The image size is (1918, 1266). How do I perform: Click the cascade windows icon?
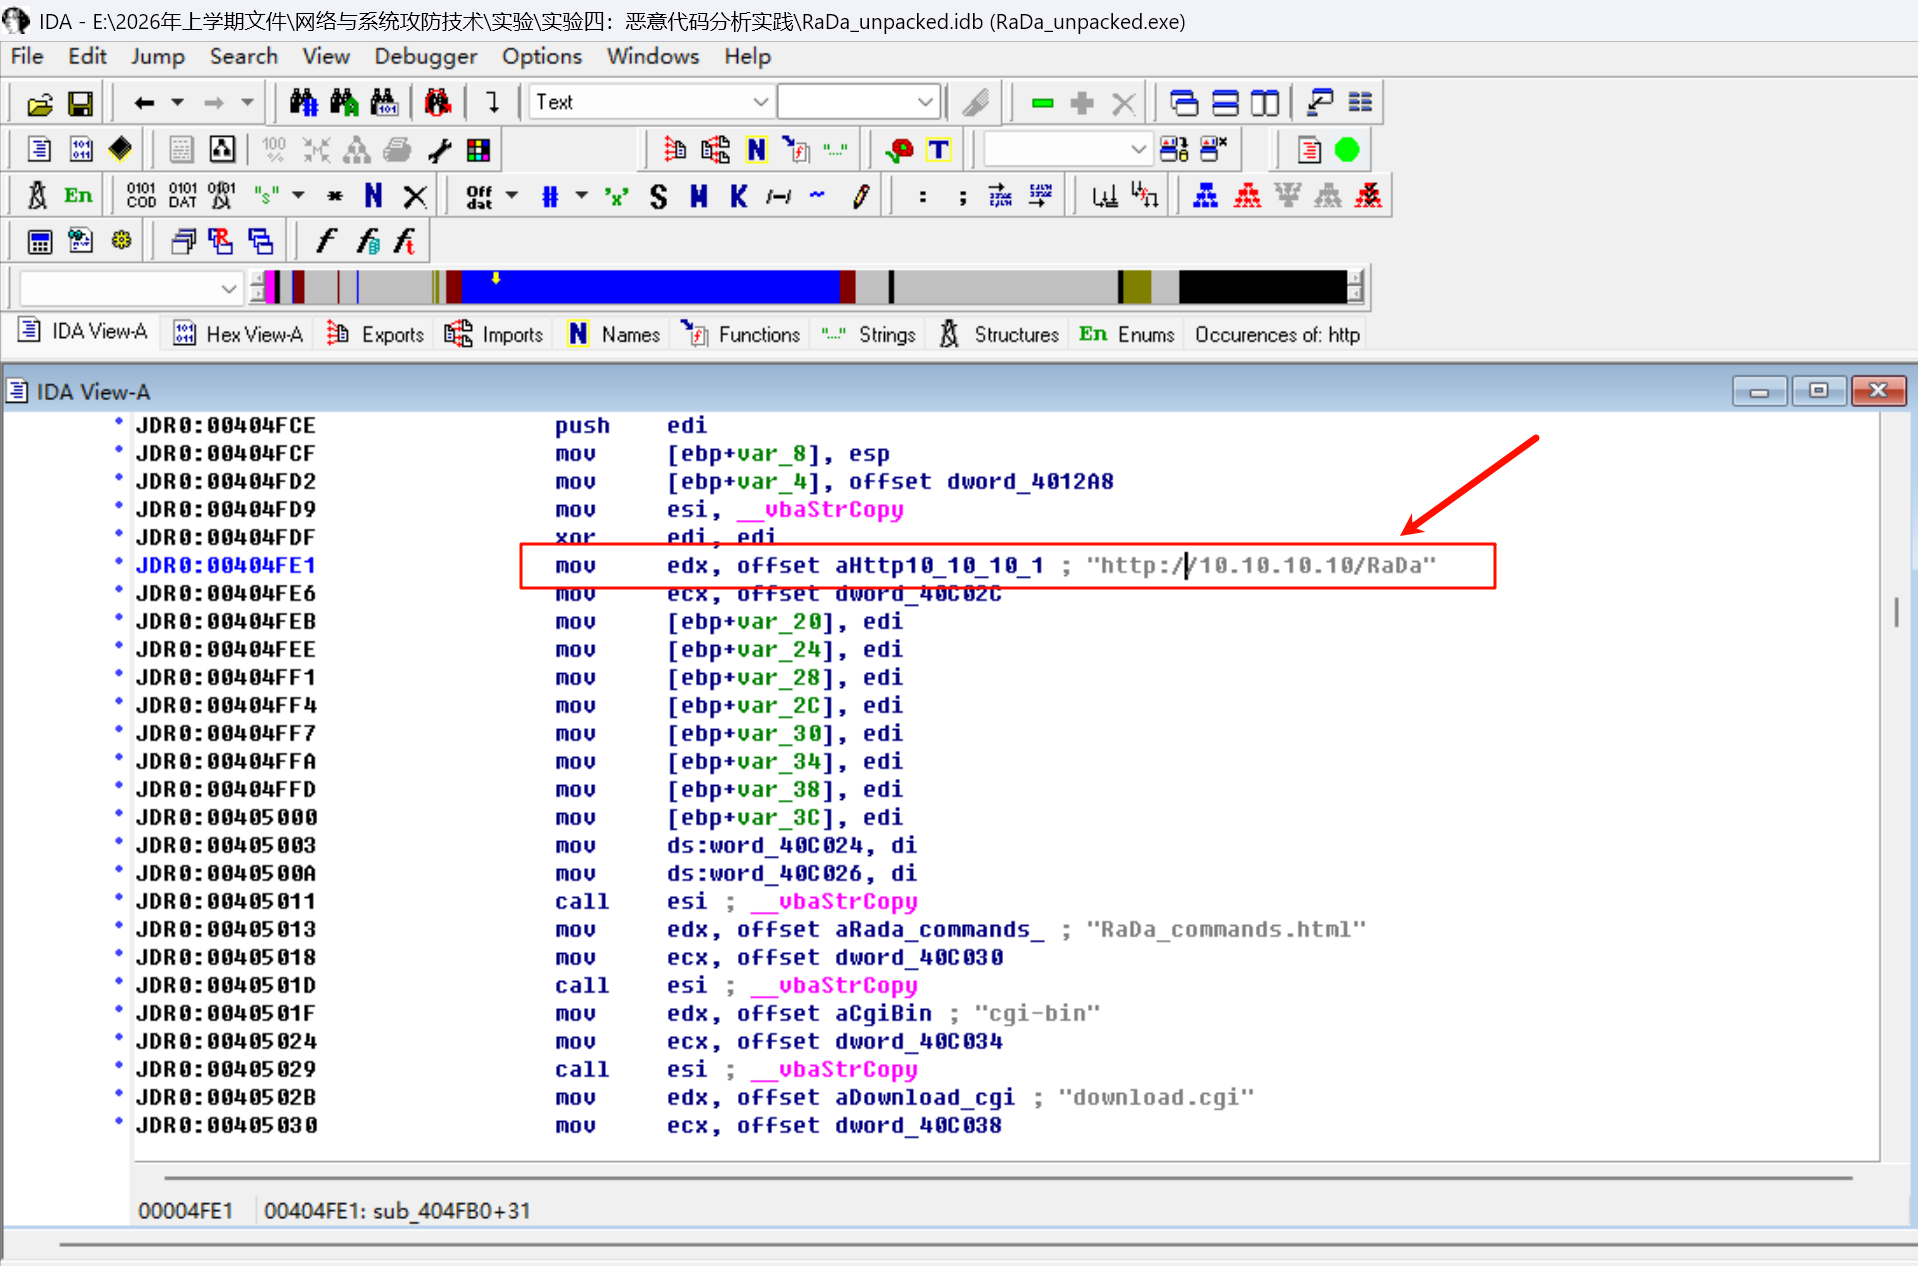(x=1184, y=103)
